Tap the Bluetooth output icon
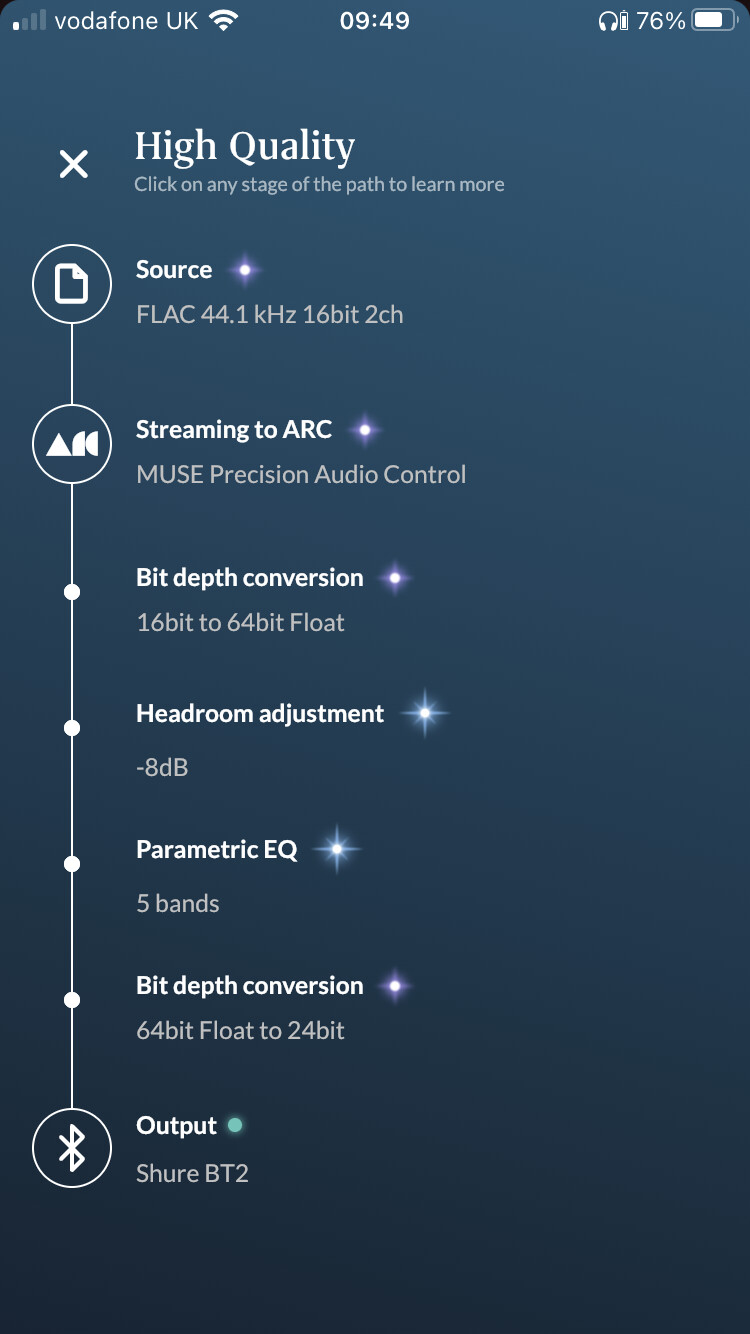The image size is (750, 1334). (72, 1148)
